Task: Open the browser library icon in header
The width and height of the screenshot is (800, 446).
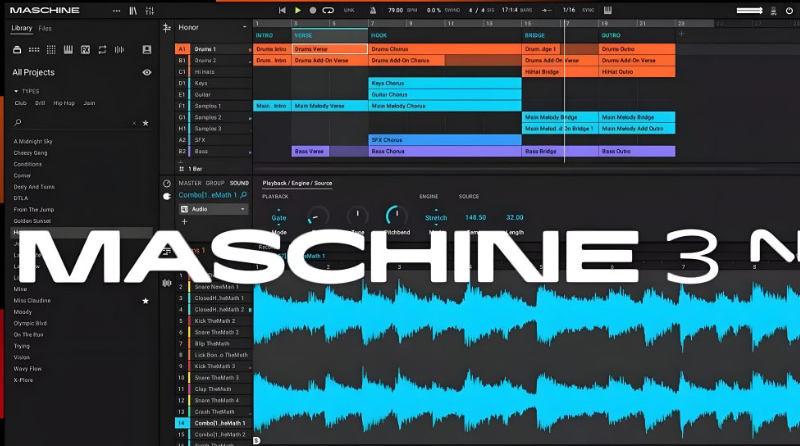Action: click(133, 10)
